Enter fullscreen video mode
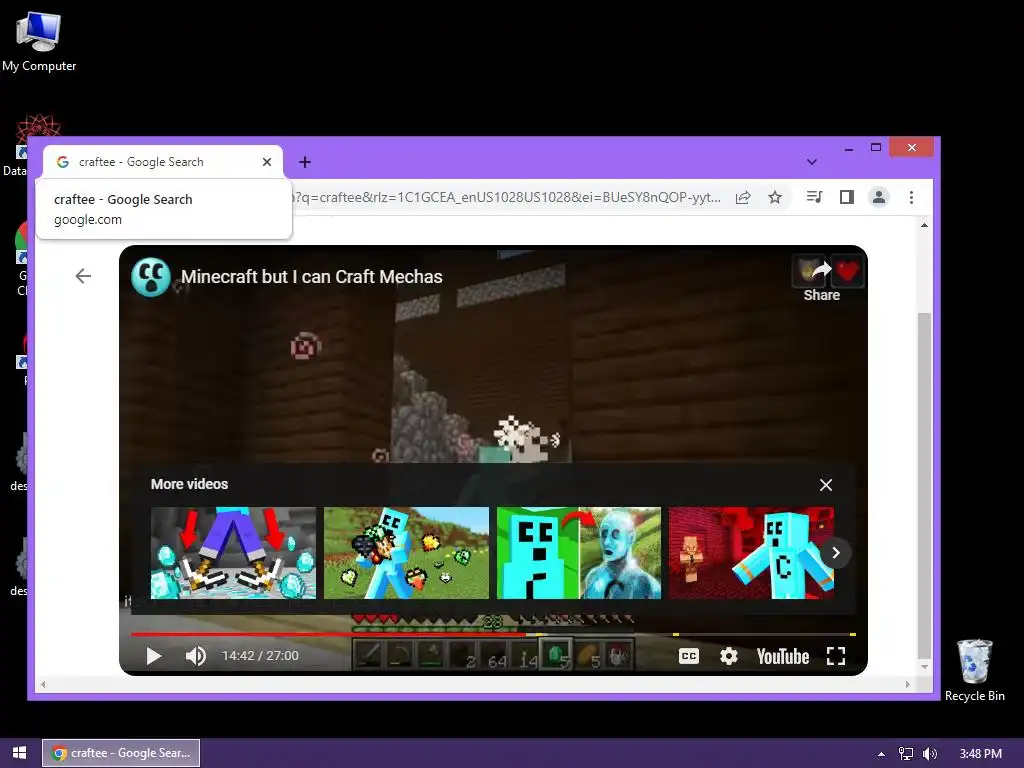Viewport: 1024px width, 768px height. [836, 656]
